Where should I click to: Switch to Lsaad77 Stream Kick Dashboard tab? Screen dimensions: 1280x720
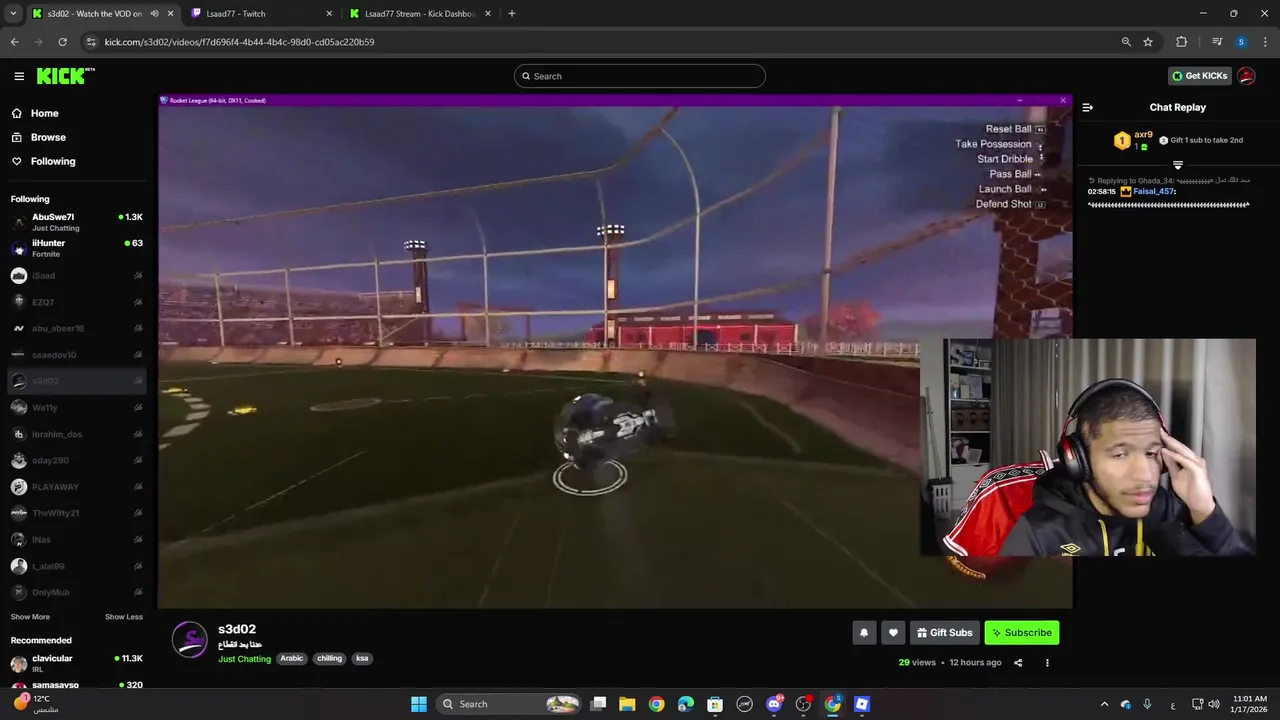pos(420,14)
